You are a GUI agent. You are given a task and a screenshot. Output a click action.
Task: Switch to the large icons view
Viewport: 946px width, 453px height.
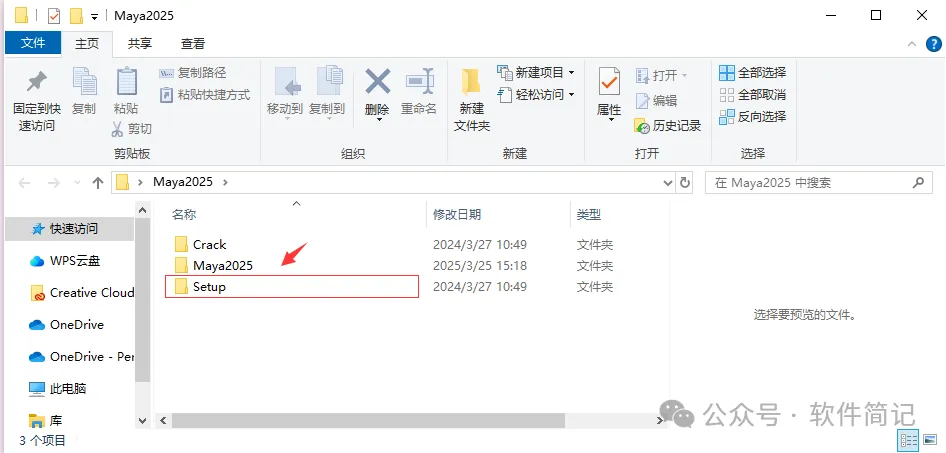pos(930,439)
